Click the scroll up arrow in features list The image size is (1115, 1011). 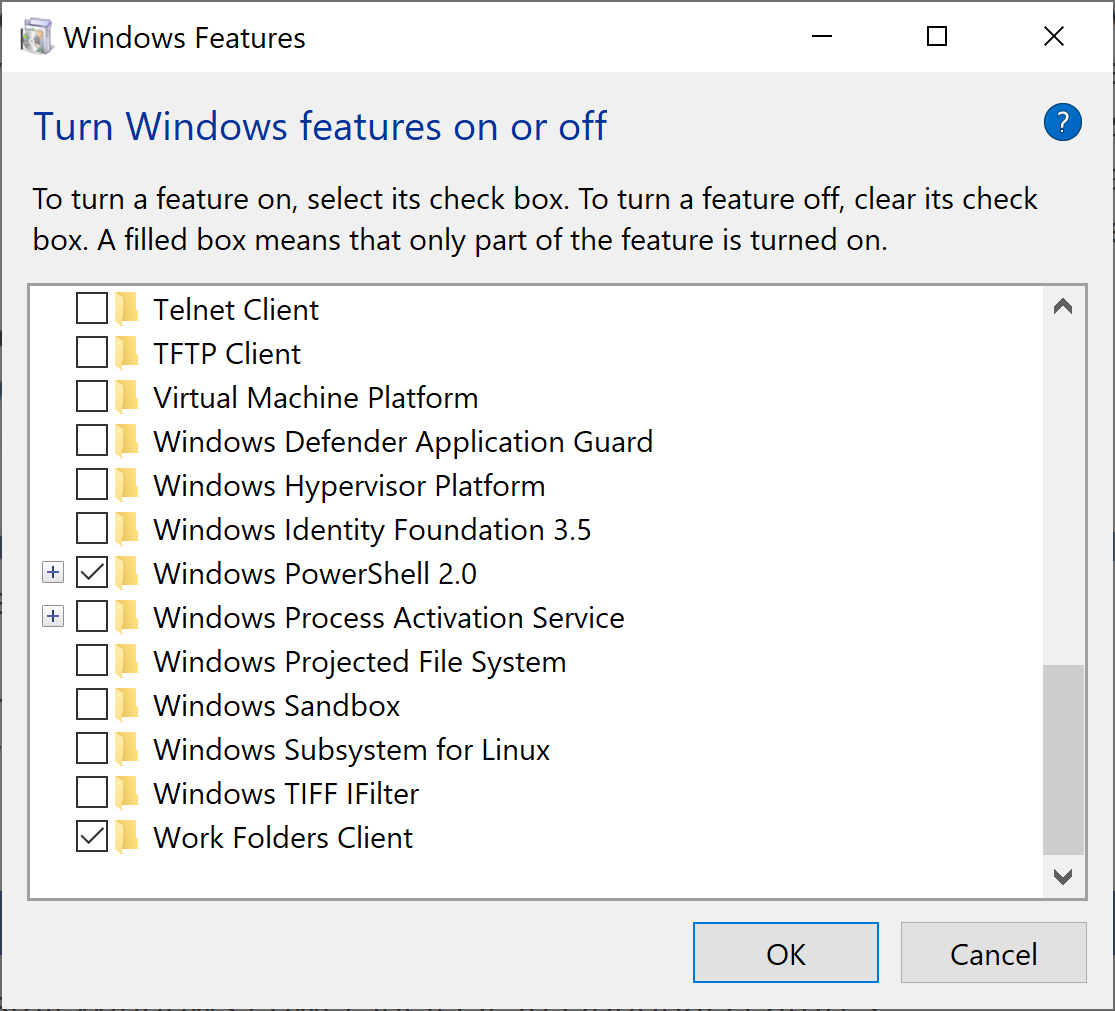click(x=1063, y=307)
